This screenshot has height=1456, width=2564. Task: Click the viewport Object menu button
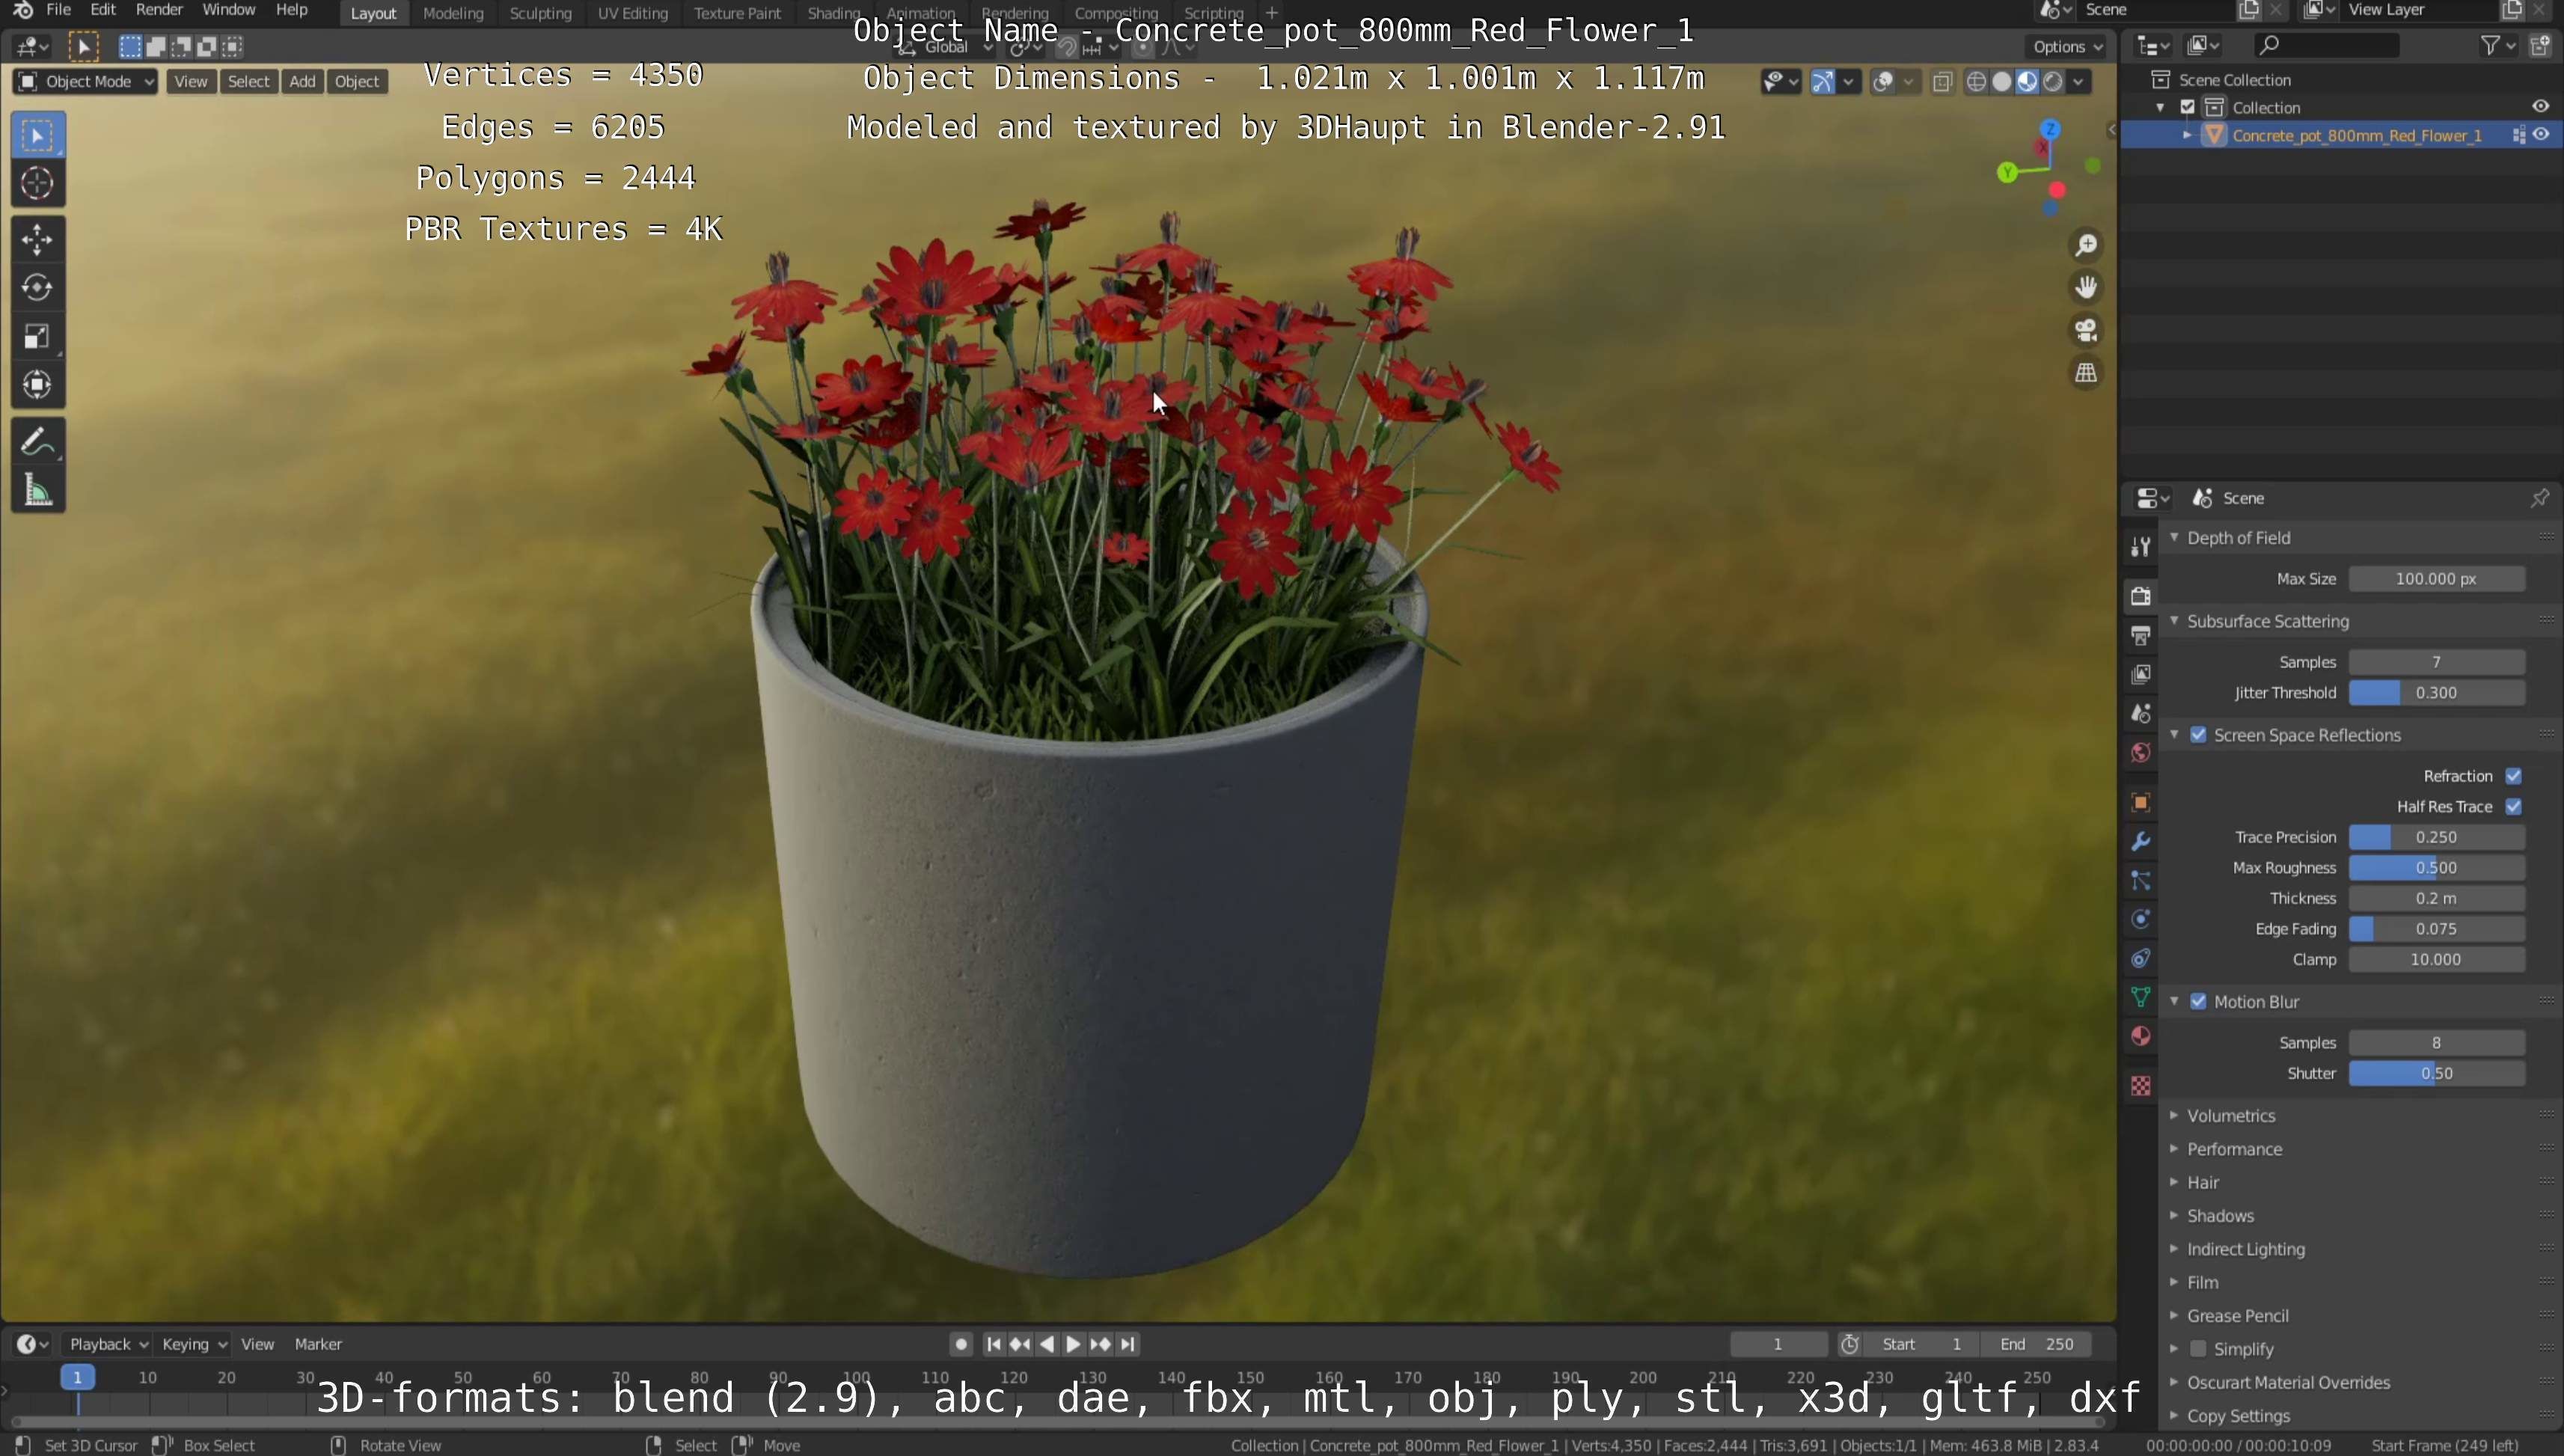[356, 82]
